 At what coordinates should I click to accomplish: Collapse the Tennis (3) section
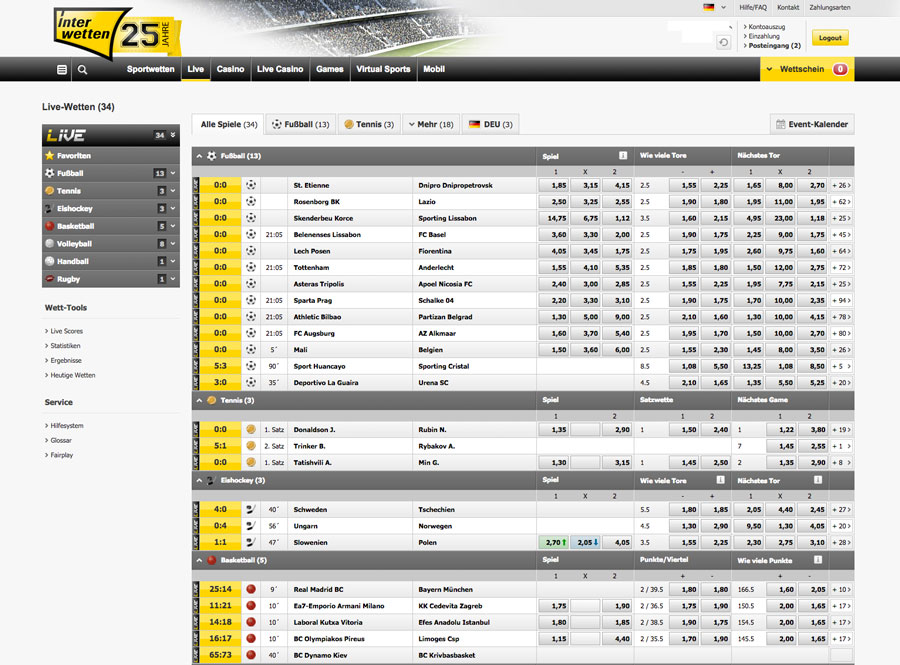pyautogui.click(x=199, y=400)
